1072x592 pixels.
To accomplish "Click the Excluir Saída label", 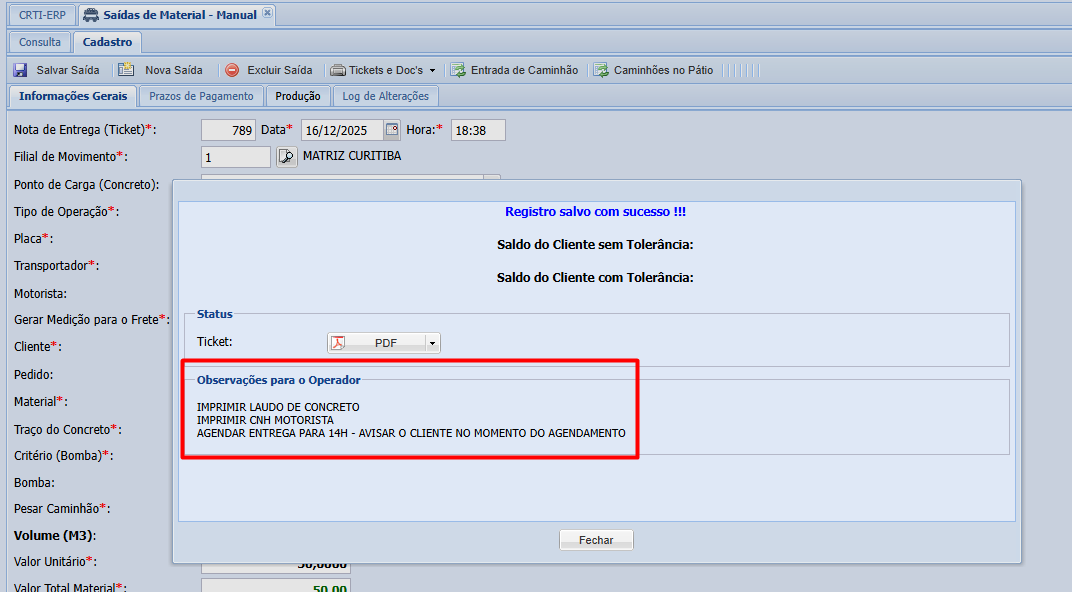I will [280, 70].
